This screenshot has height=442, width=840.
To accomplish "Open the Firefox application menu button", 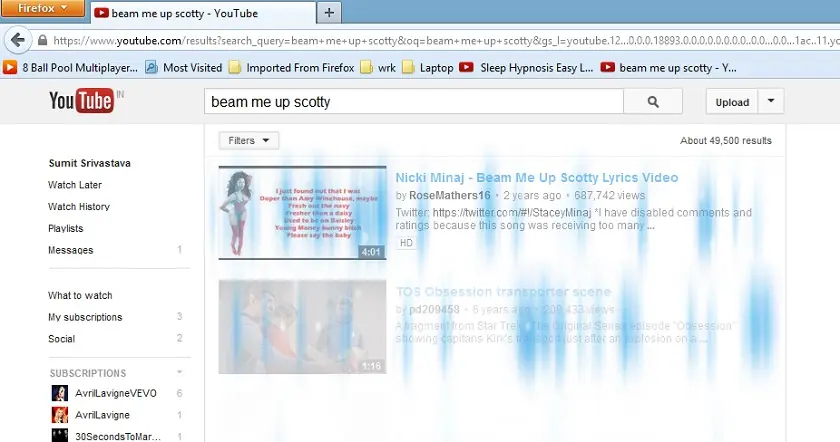I will [42, 8].
